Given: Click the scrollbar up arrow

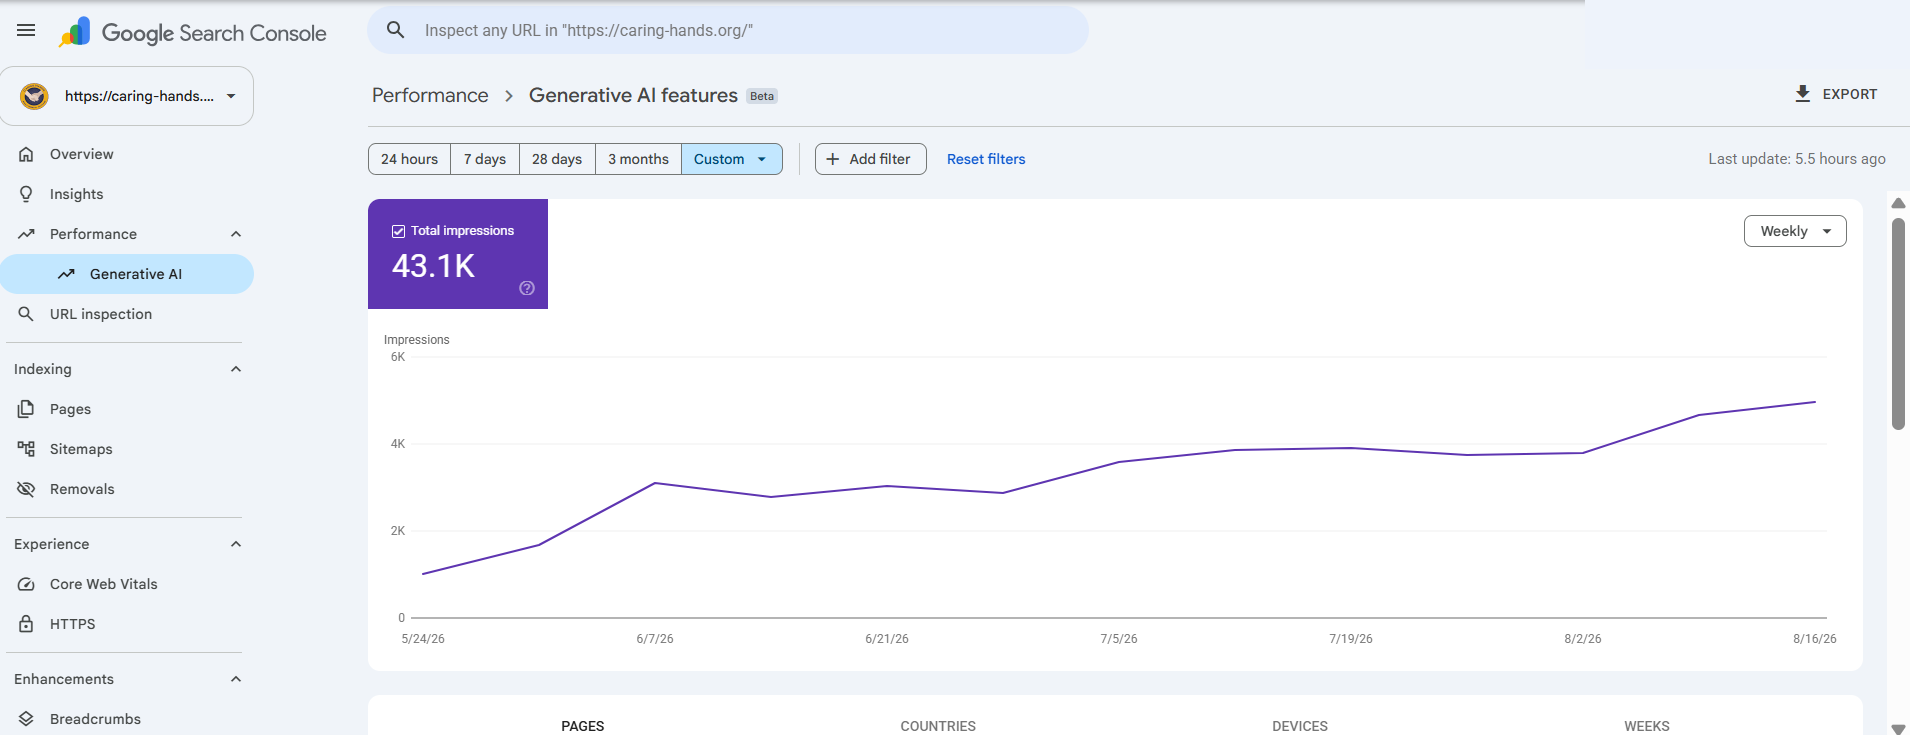Looking at the screenshot, I should click(x=1898, y=203).
